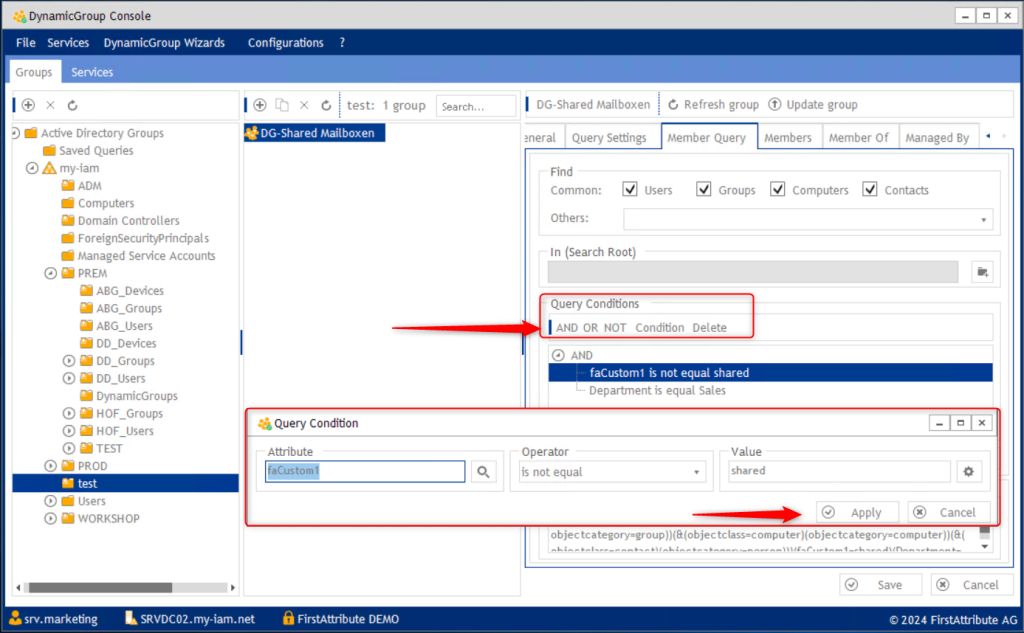Select the copy icon in the group toolbar

click(283, 104)
